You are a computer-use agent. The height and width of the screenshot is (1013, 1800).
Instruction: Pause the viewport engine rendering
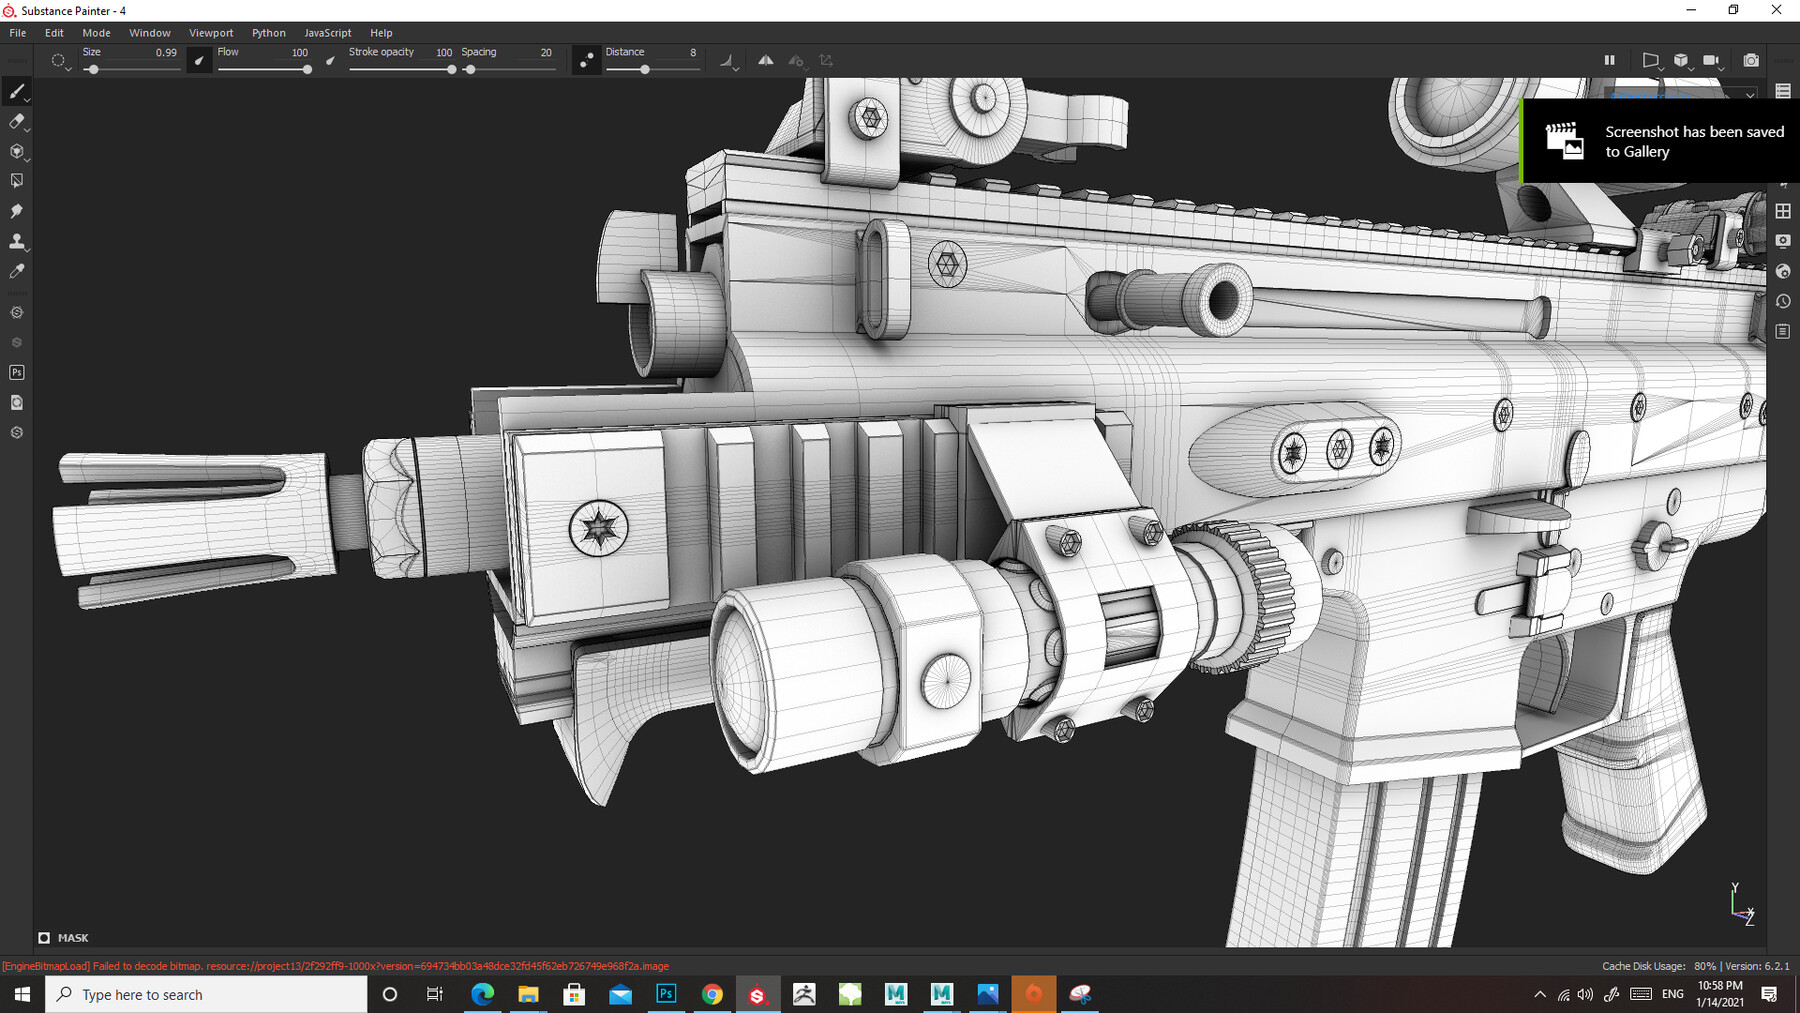tap(1610, 60)
